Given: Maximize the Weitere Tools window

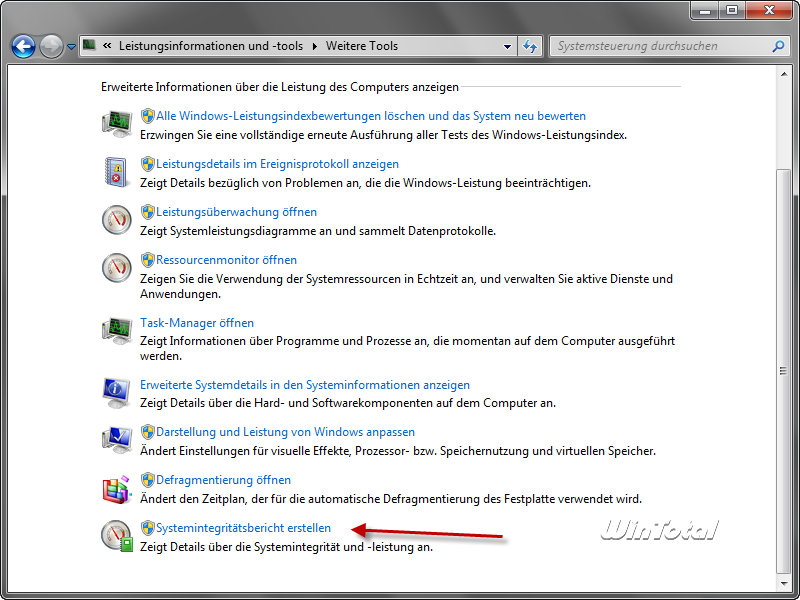Looking at the screenshot, I should (732, 11).
